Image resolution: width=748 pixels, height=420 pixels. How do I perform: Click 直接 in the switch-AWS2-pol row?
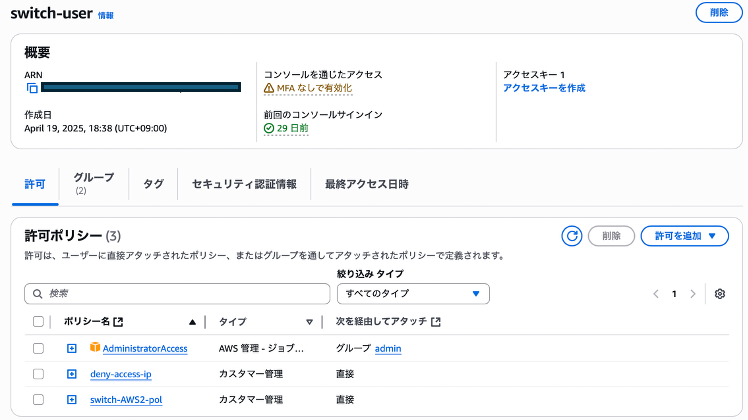point(345,399)
